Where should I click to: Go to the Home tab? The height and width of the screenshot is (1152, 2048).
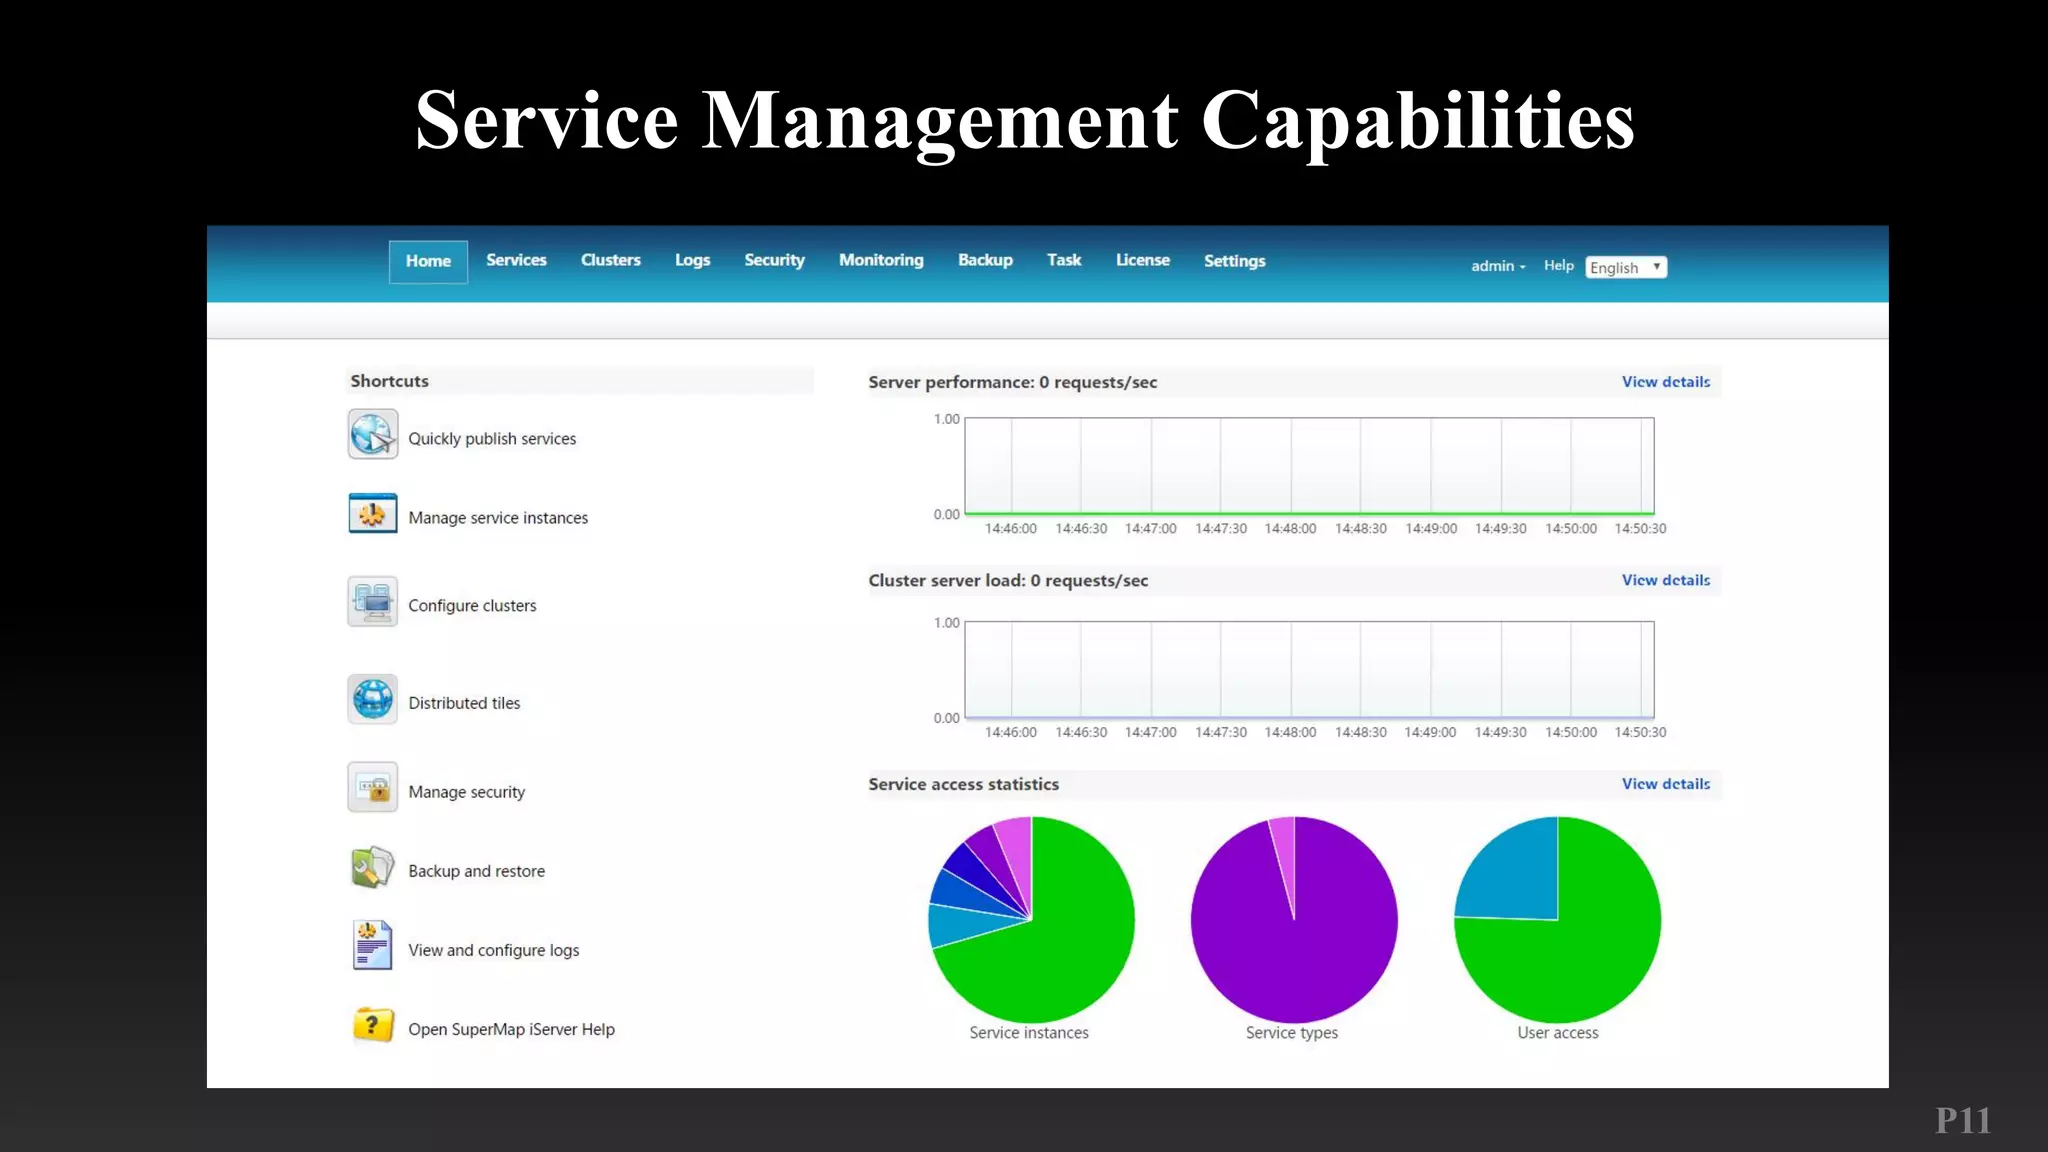click(428, 261)
